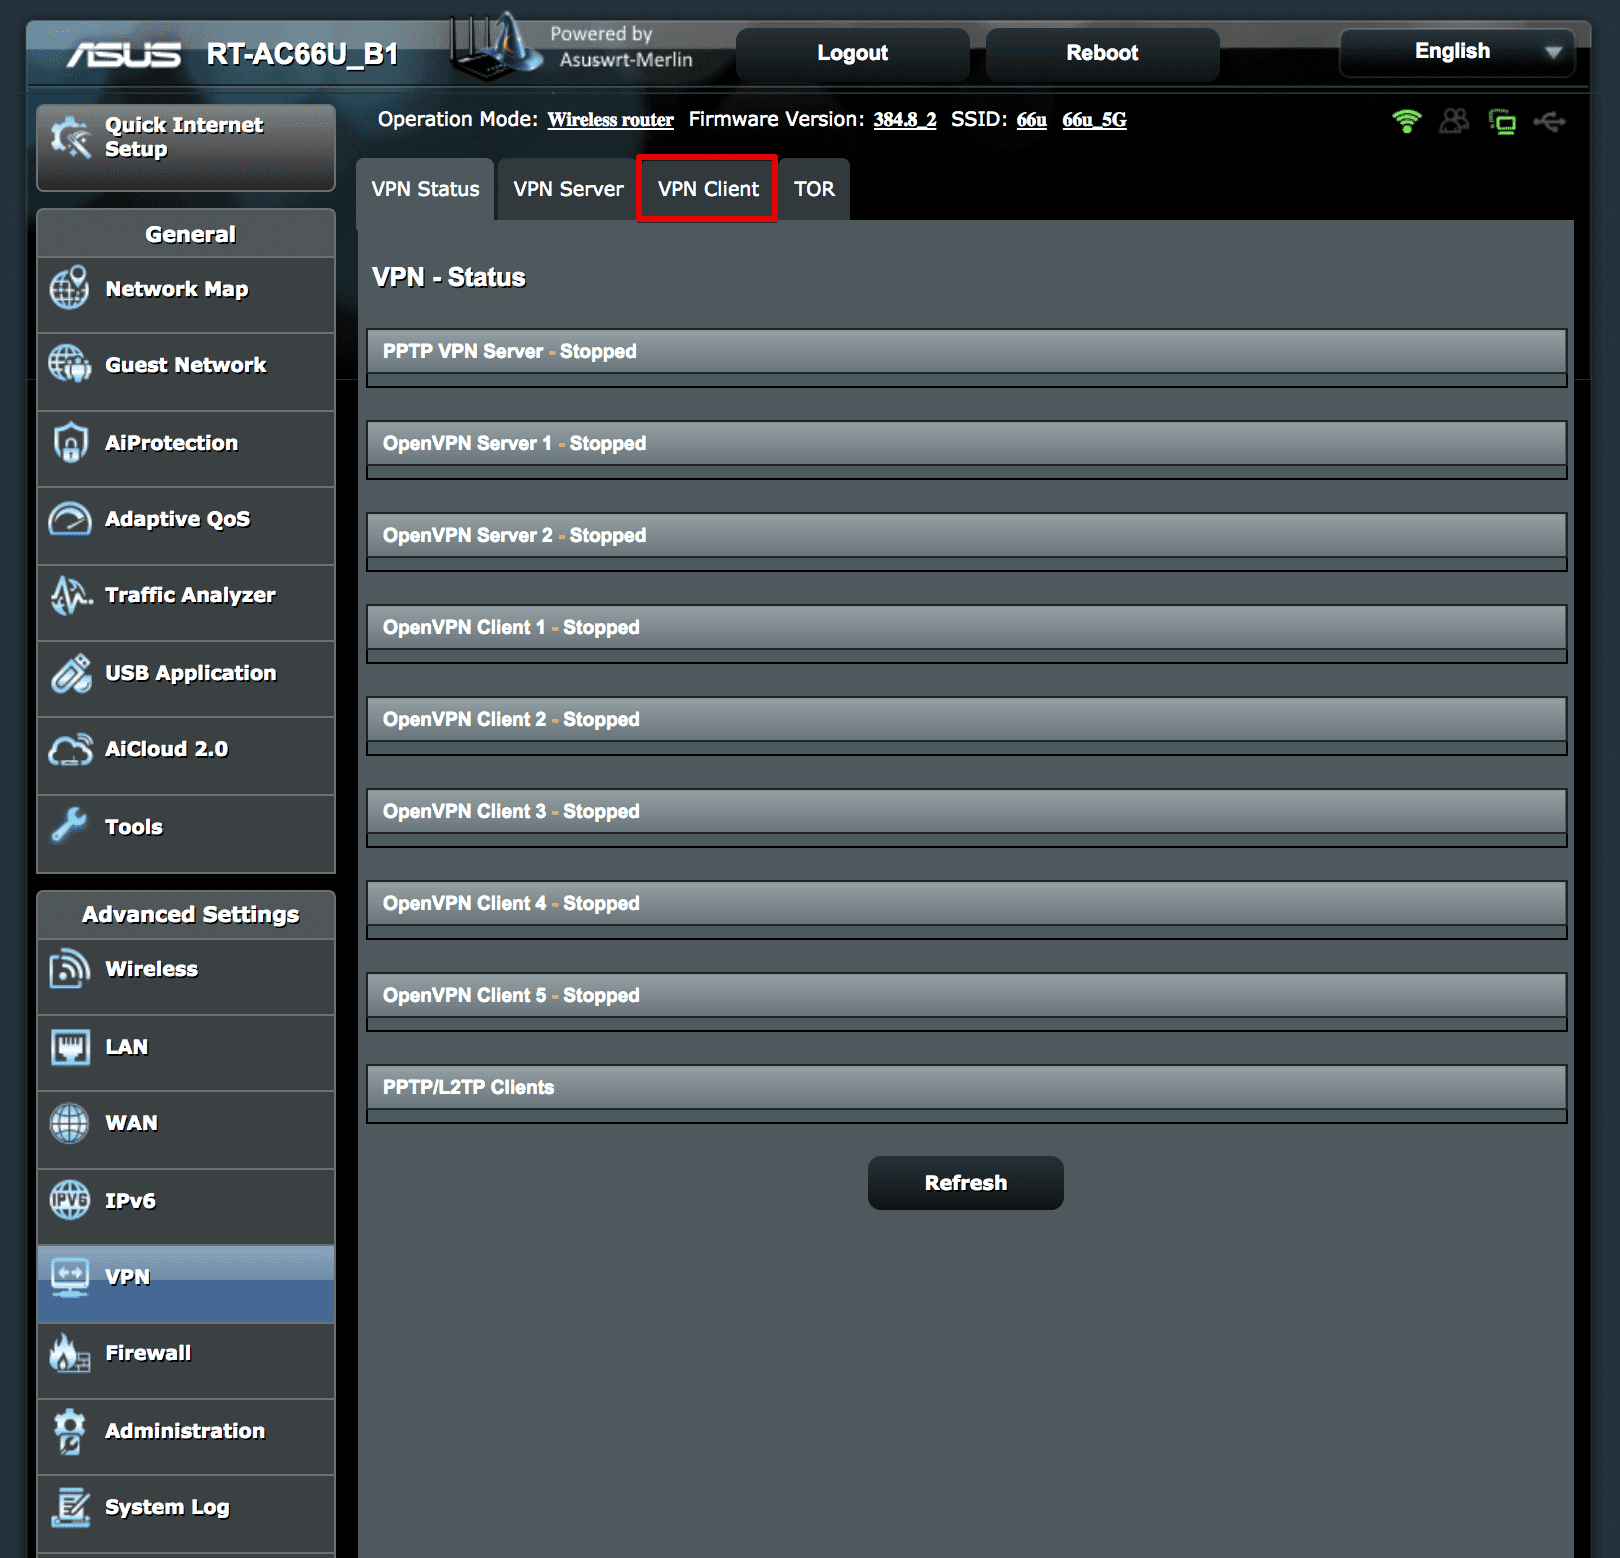
Task: Click the Refresh button
Action: tap(965, 1182)
